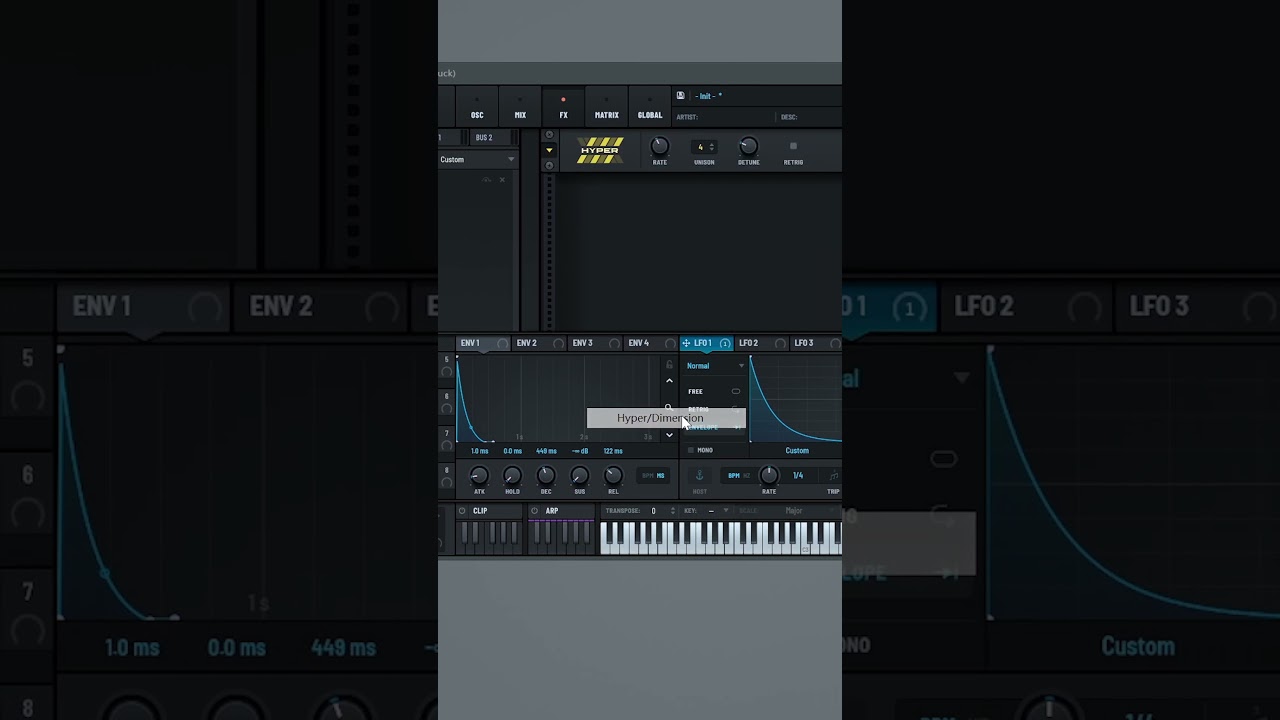The image size is (1280, 720).
Task: Click the LFO 1 modulation count badge
Action: coord(725,343)
